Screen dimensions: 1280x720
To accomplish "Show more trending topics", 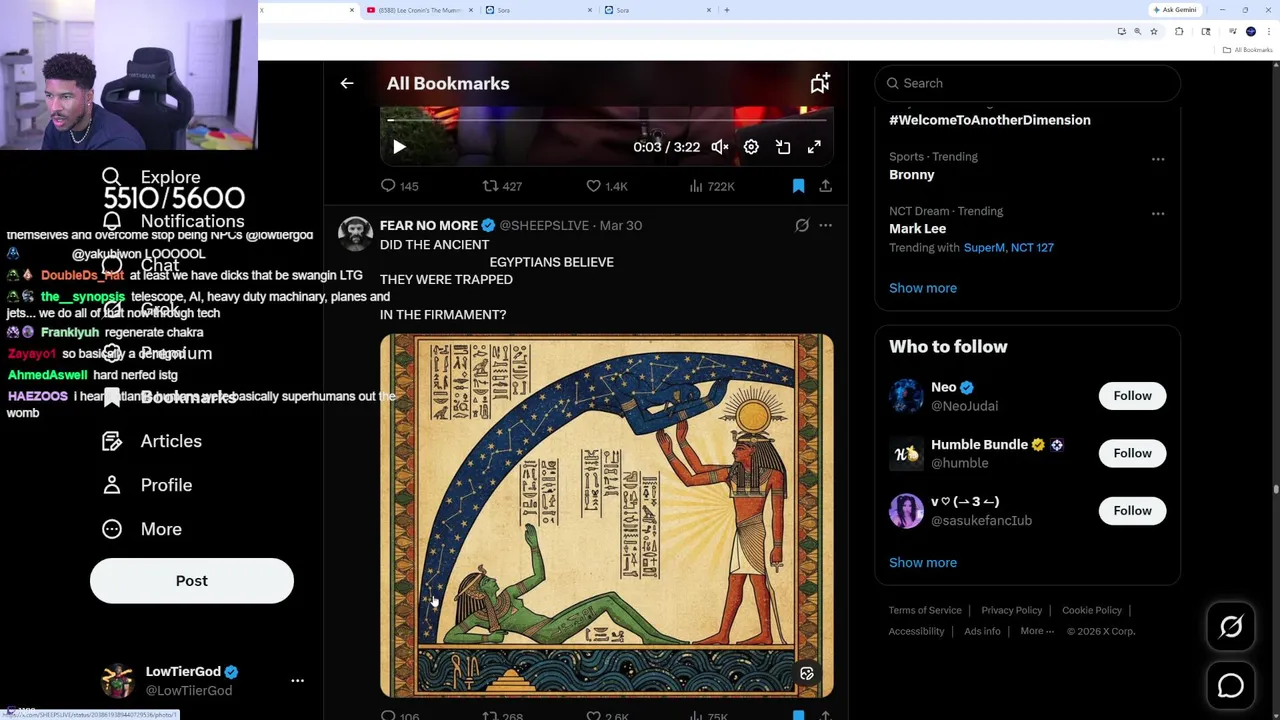I will (x=923, y=288).
